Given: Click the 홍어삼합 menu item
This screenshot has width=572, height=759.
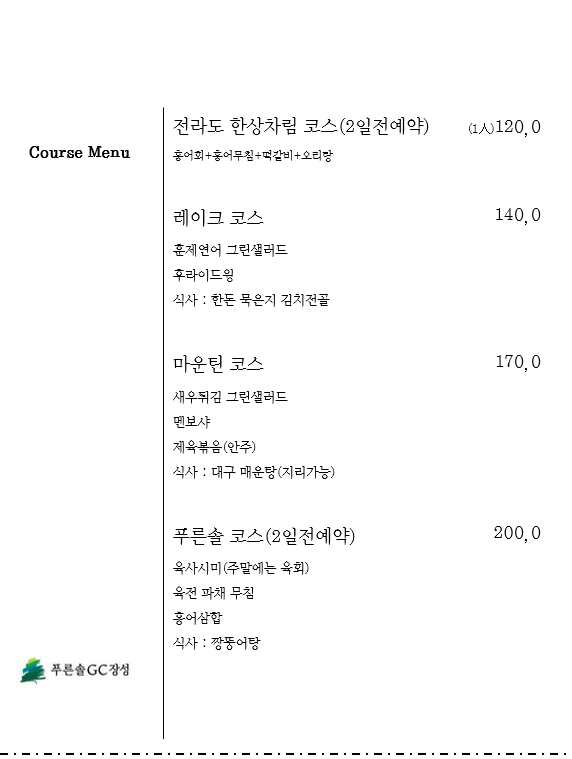Looking at the screenshot, I should (x=197, y=618).
